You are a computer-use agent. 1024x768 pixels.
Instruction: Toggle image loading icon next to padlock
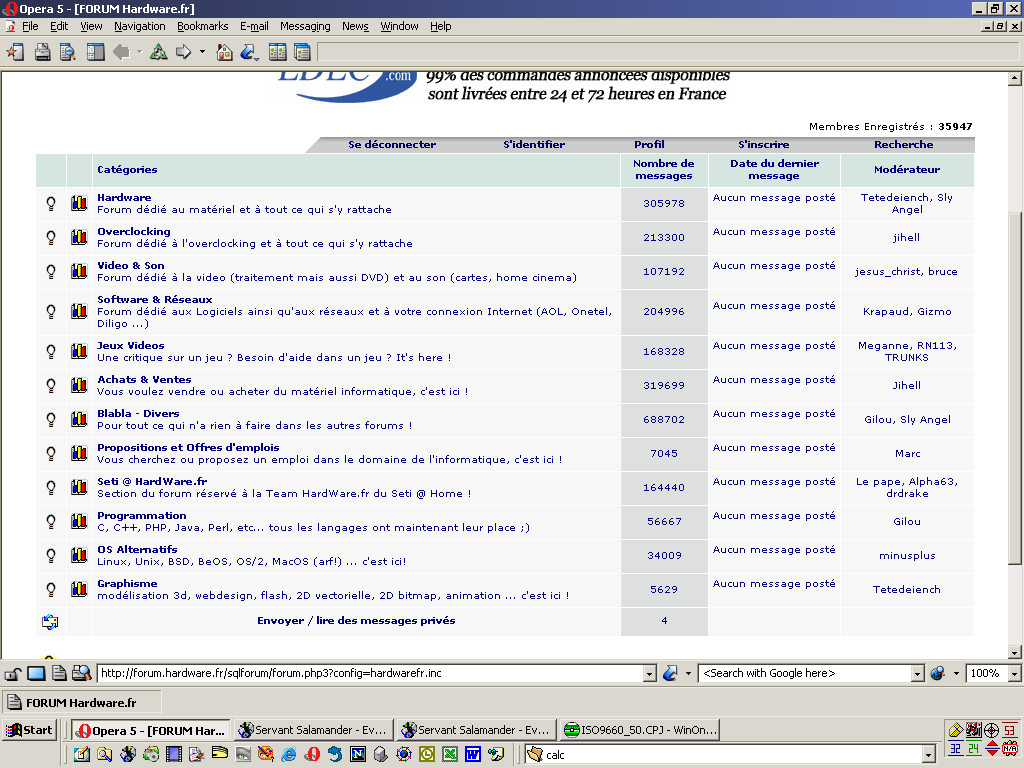(x=36, y=674)
